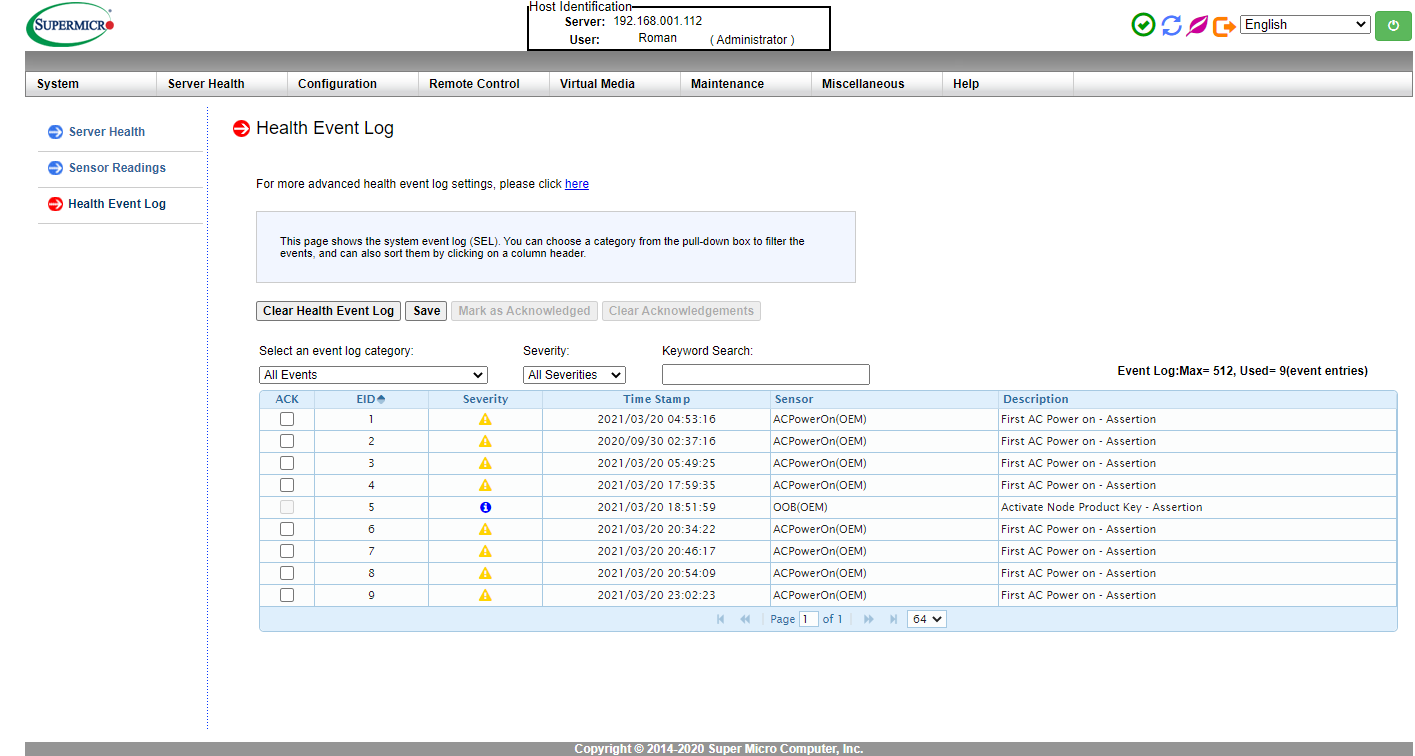
Task: Click warning severity icon in EID 3 row
Action: click(x=485, y=463)
